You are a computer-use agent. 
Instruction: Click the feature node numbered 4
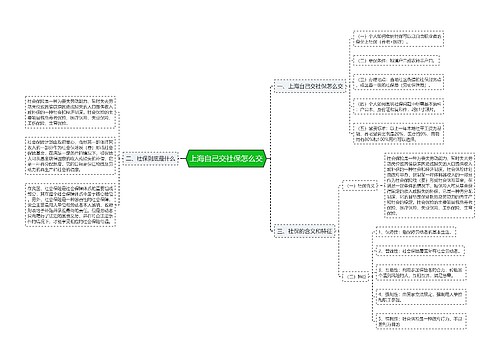pyautogui.click(x=421, y=297)
